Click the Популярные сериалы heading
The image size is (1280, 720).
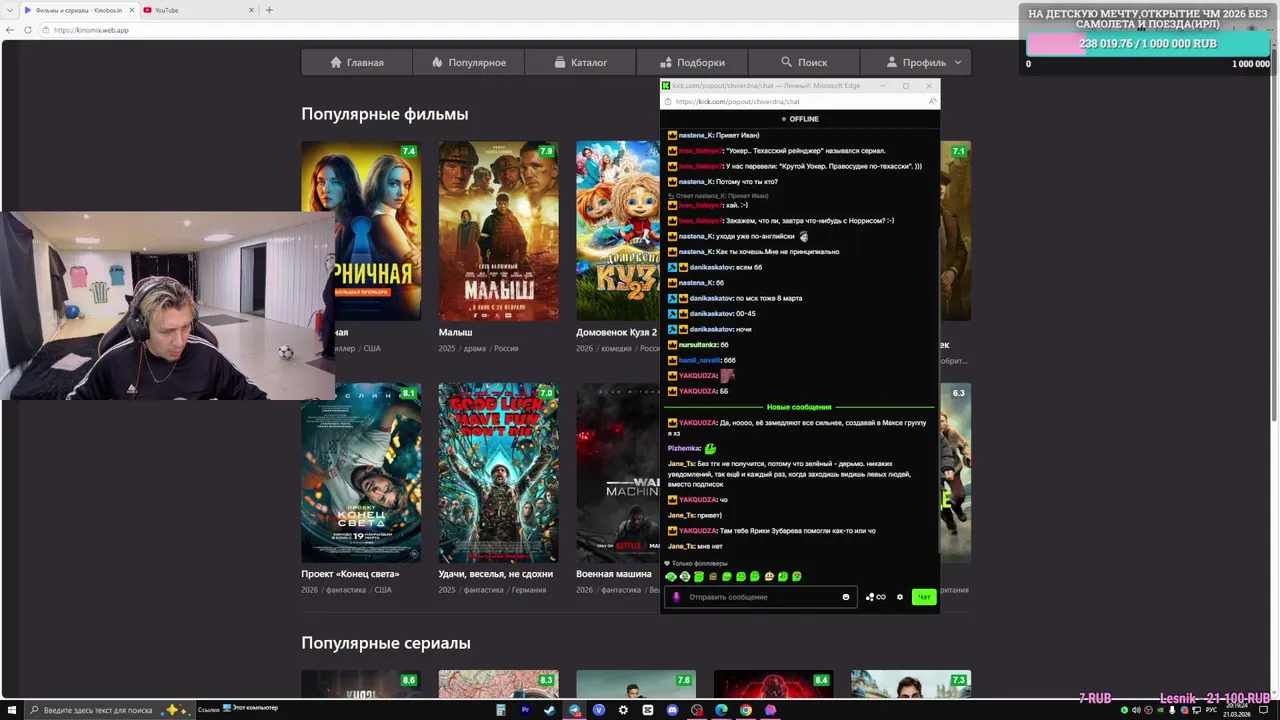[x=386, y=643]
